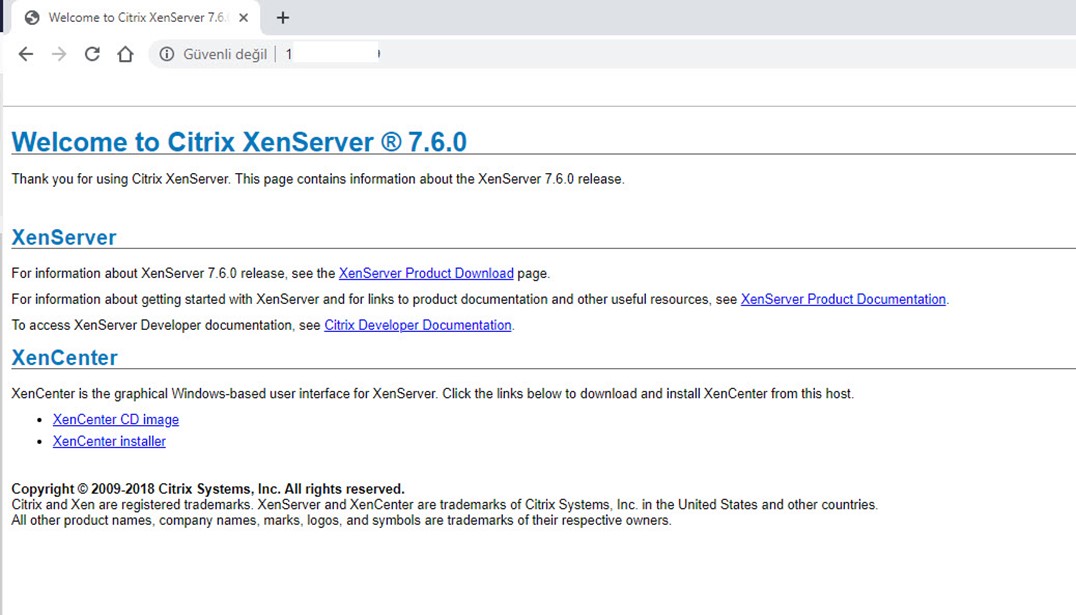1076x615 pixels.
Task: Click the globe favicon on the tab
Action: coord(32,18)
